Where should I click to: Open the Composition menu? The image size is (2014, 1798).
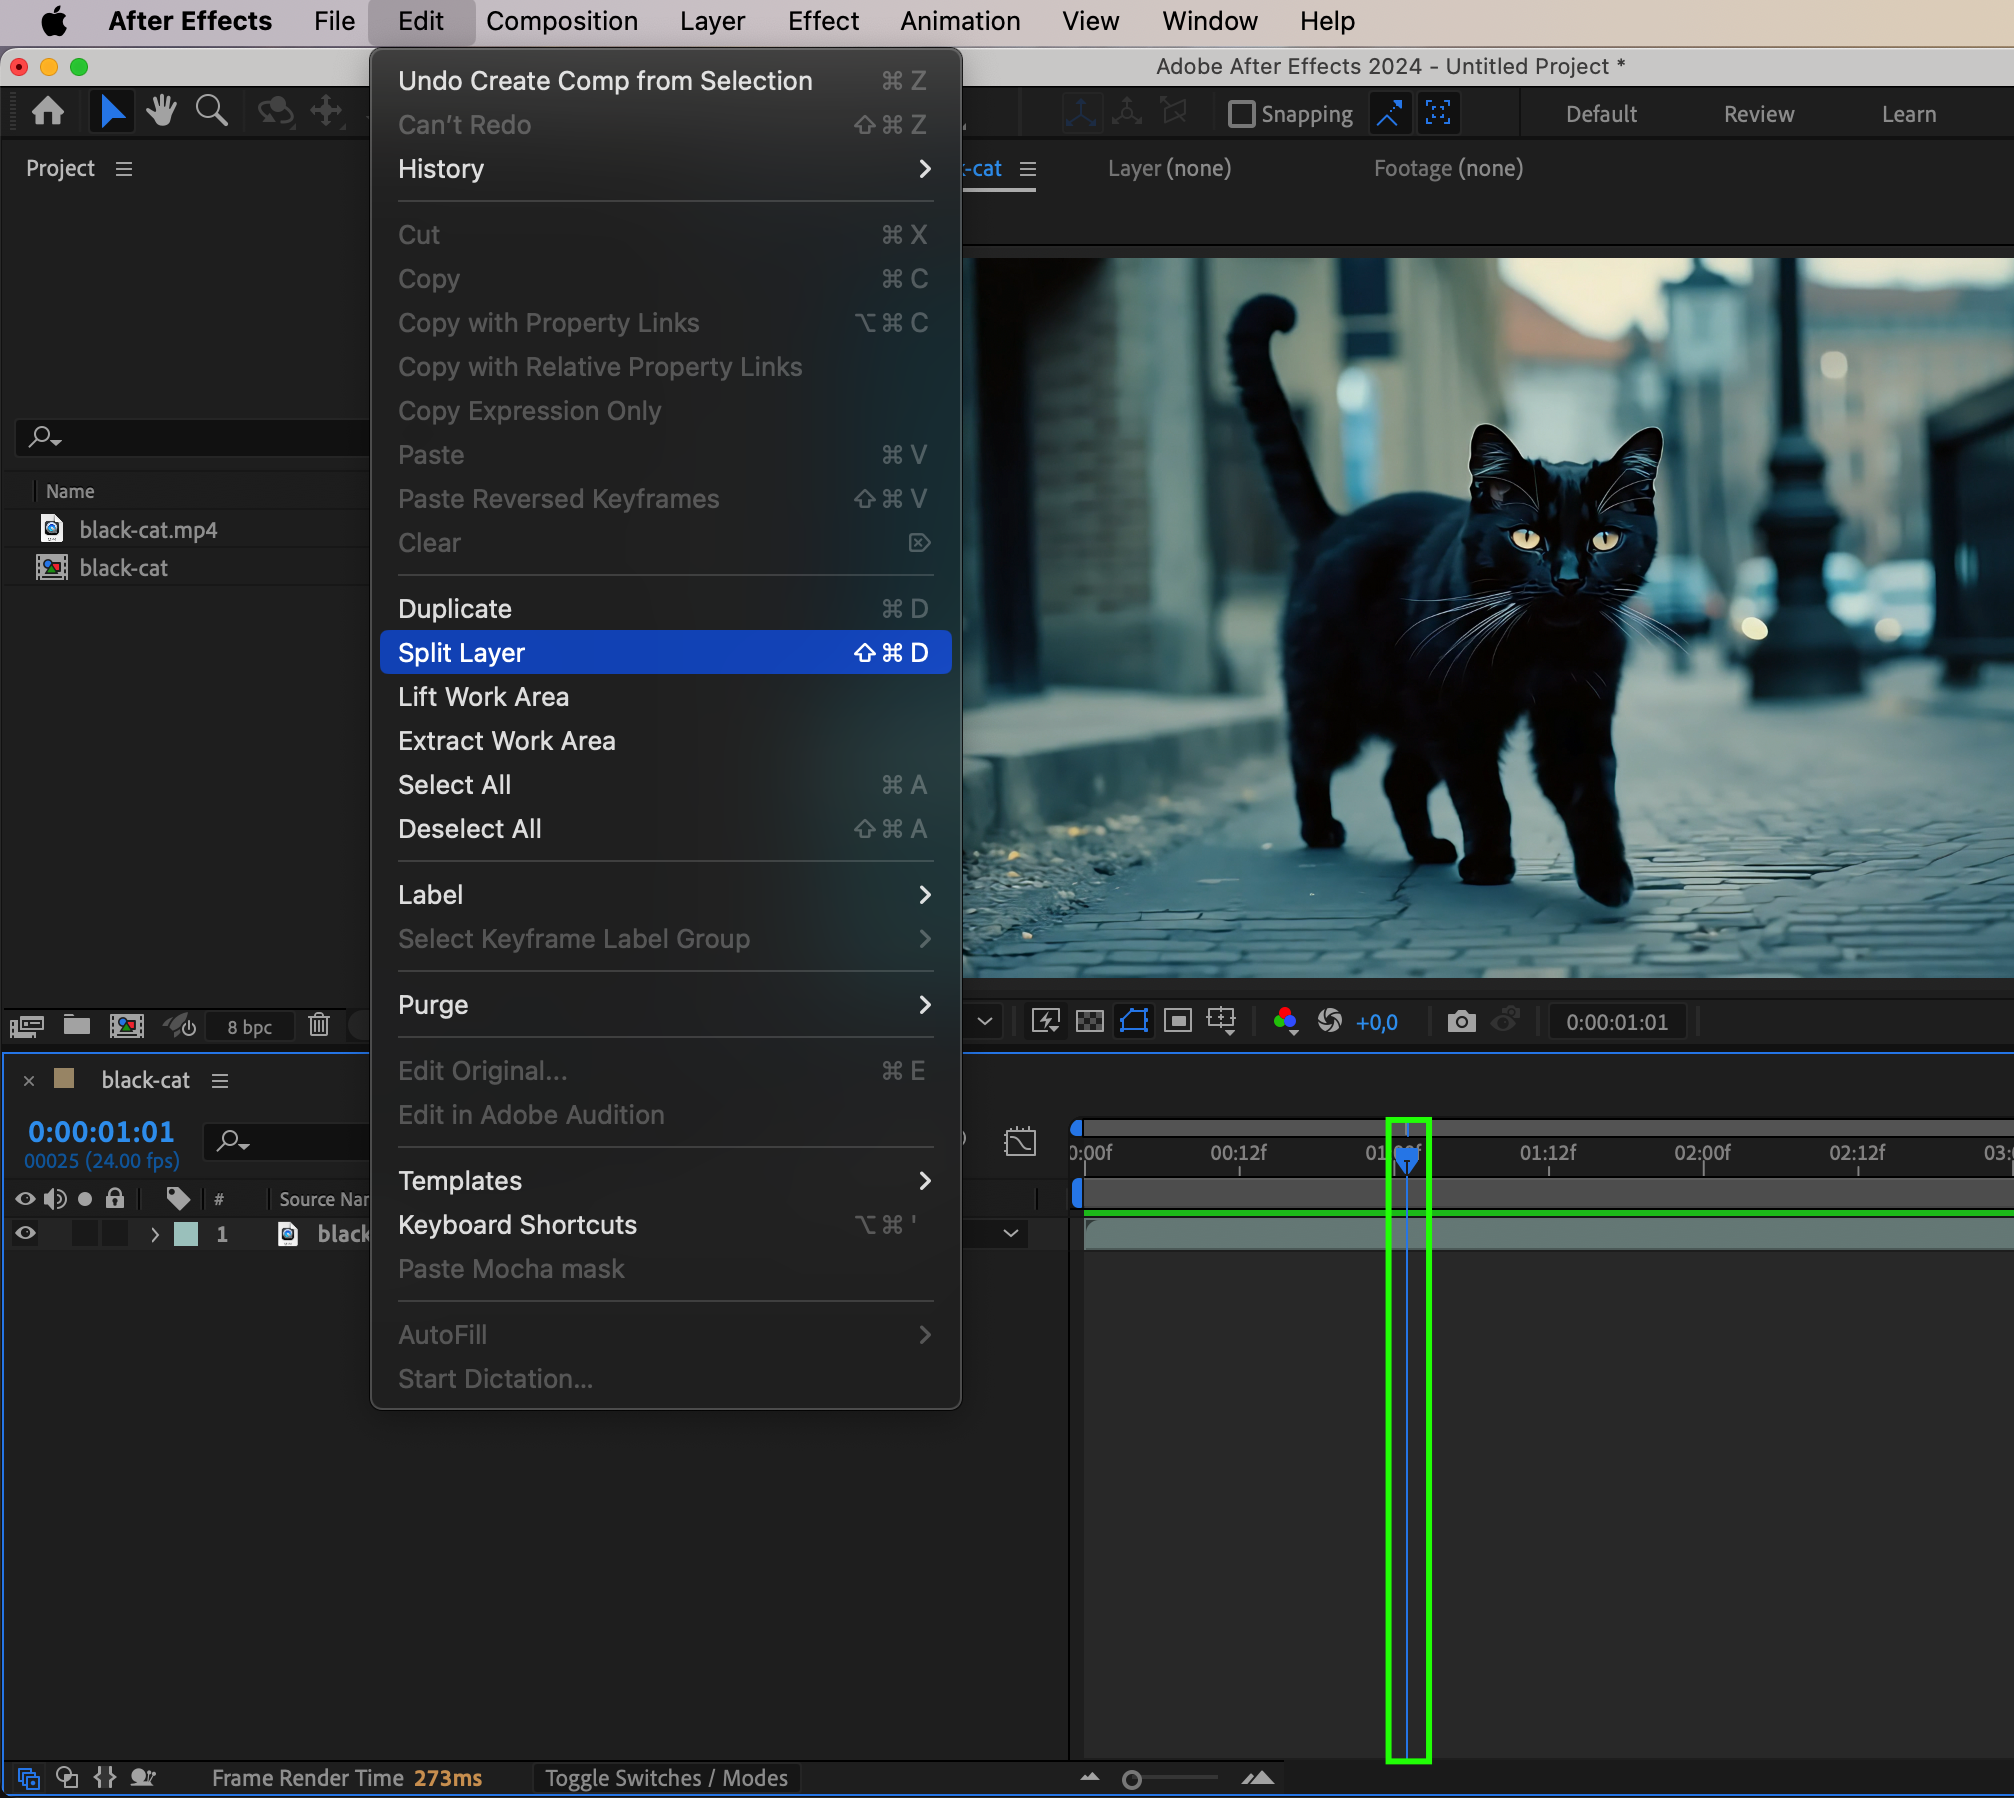point(561,21)
